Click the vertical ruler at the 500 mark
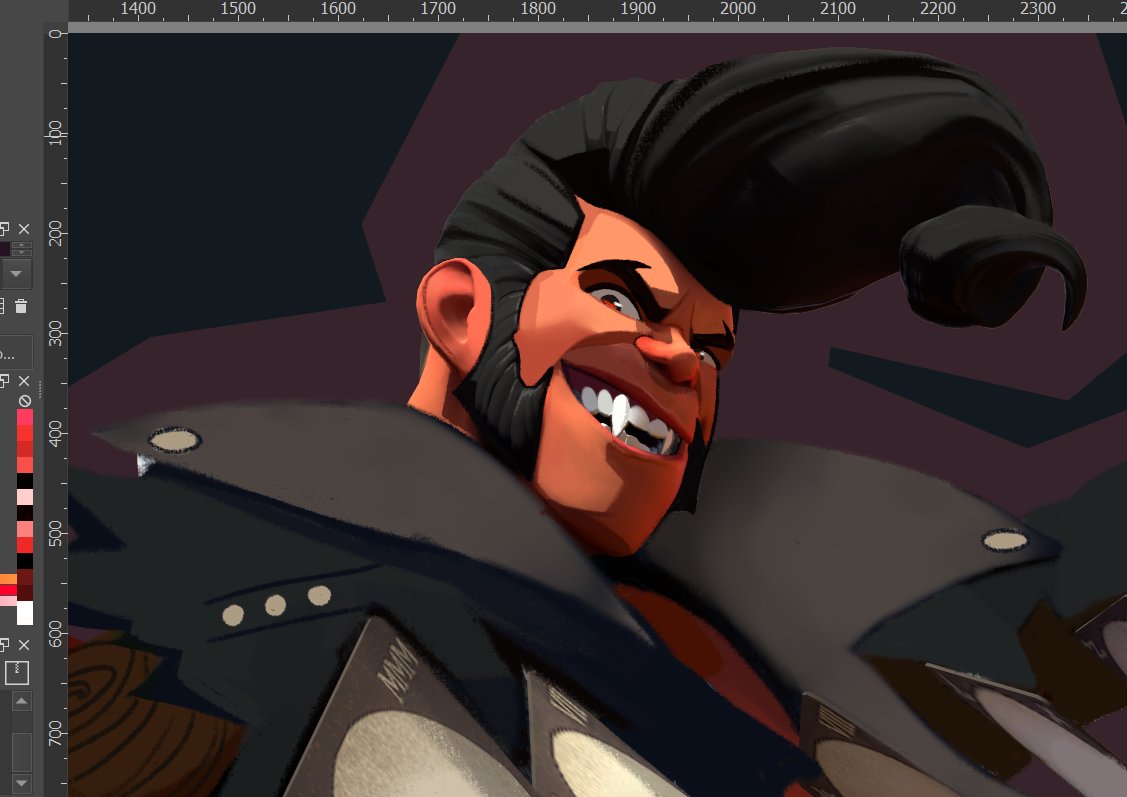Image resolution: width=1127 pixels, height=797 pixels. click(55, 533)
